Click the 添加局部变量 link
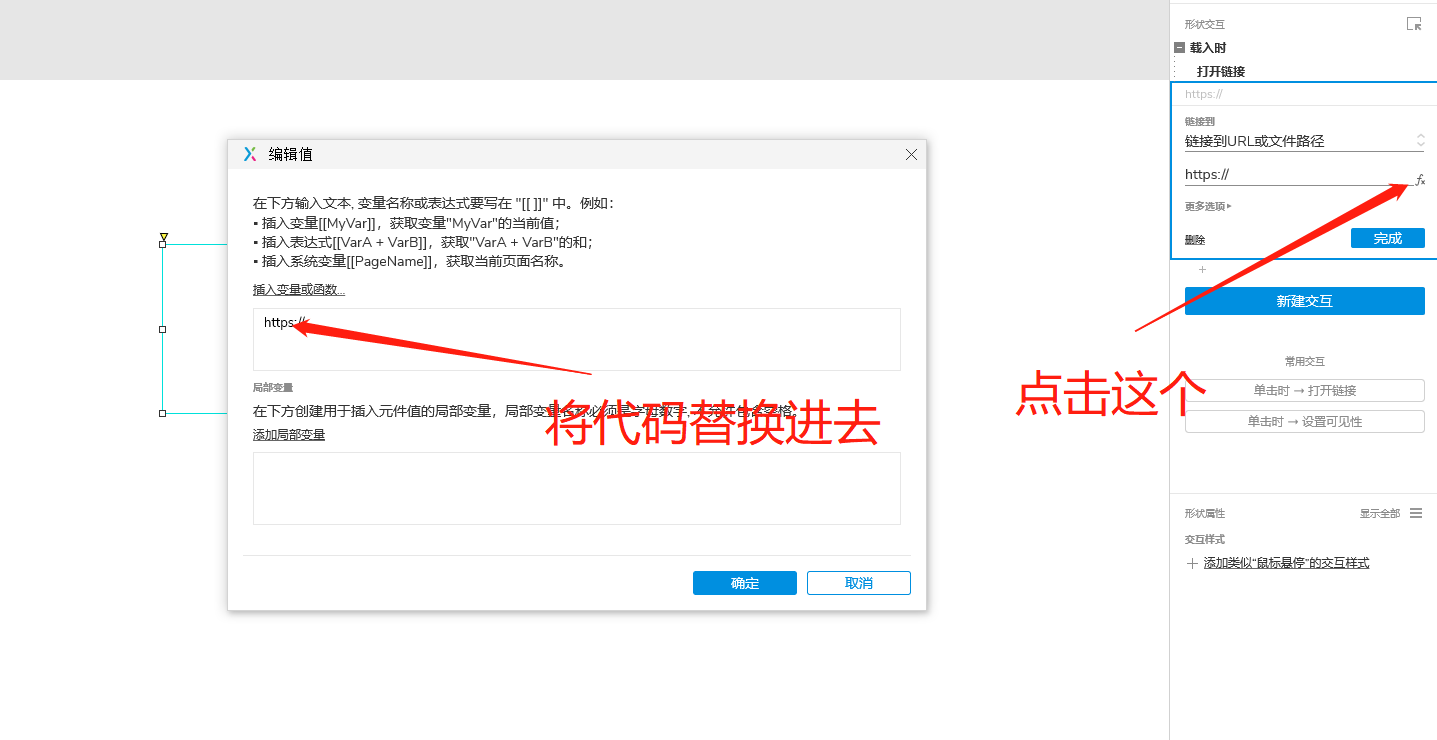1437x740 pixels. coord(289,435)
